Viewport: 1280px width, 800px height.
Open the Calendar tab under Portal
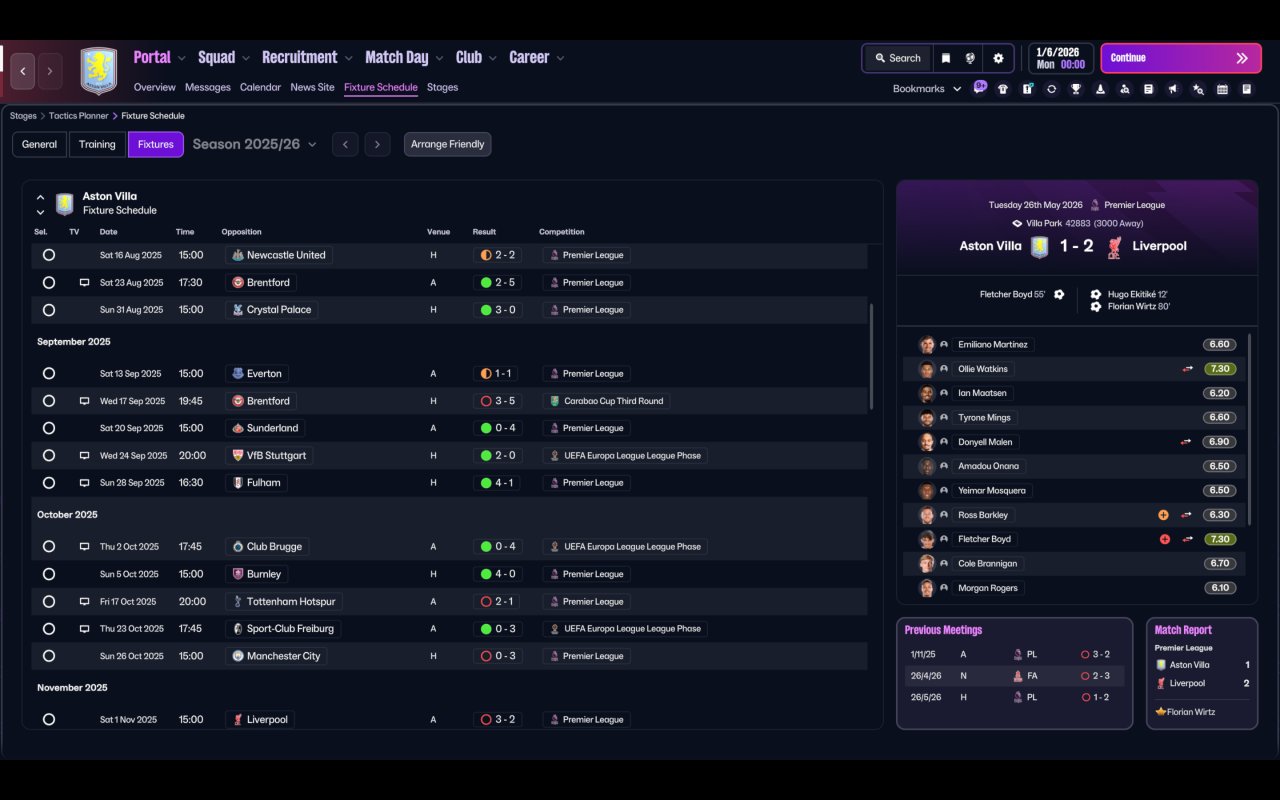260,87
